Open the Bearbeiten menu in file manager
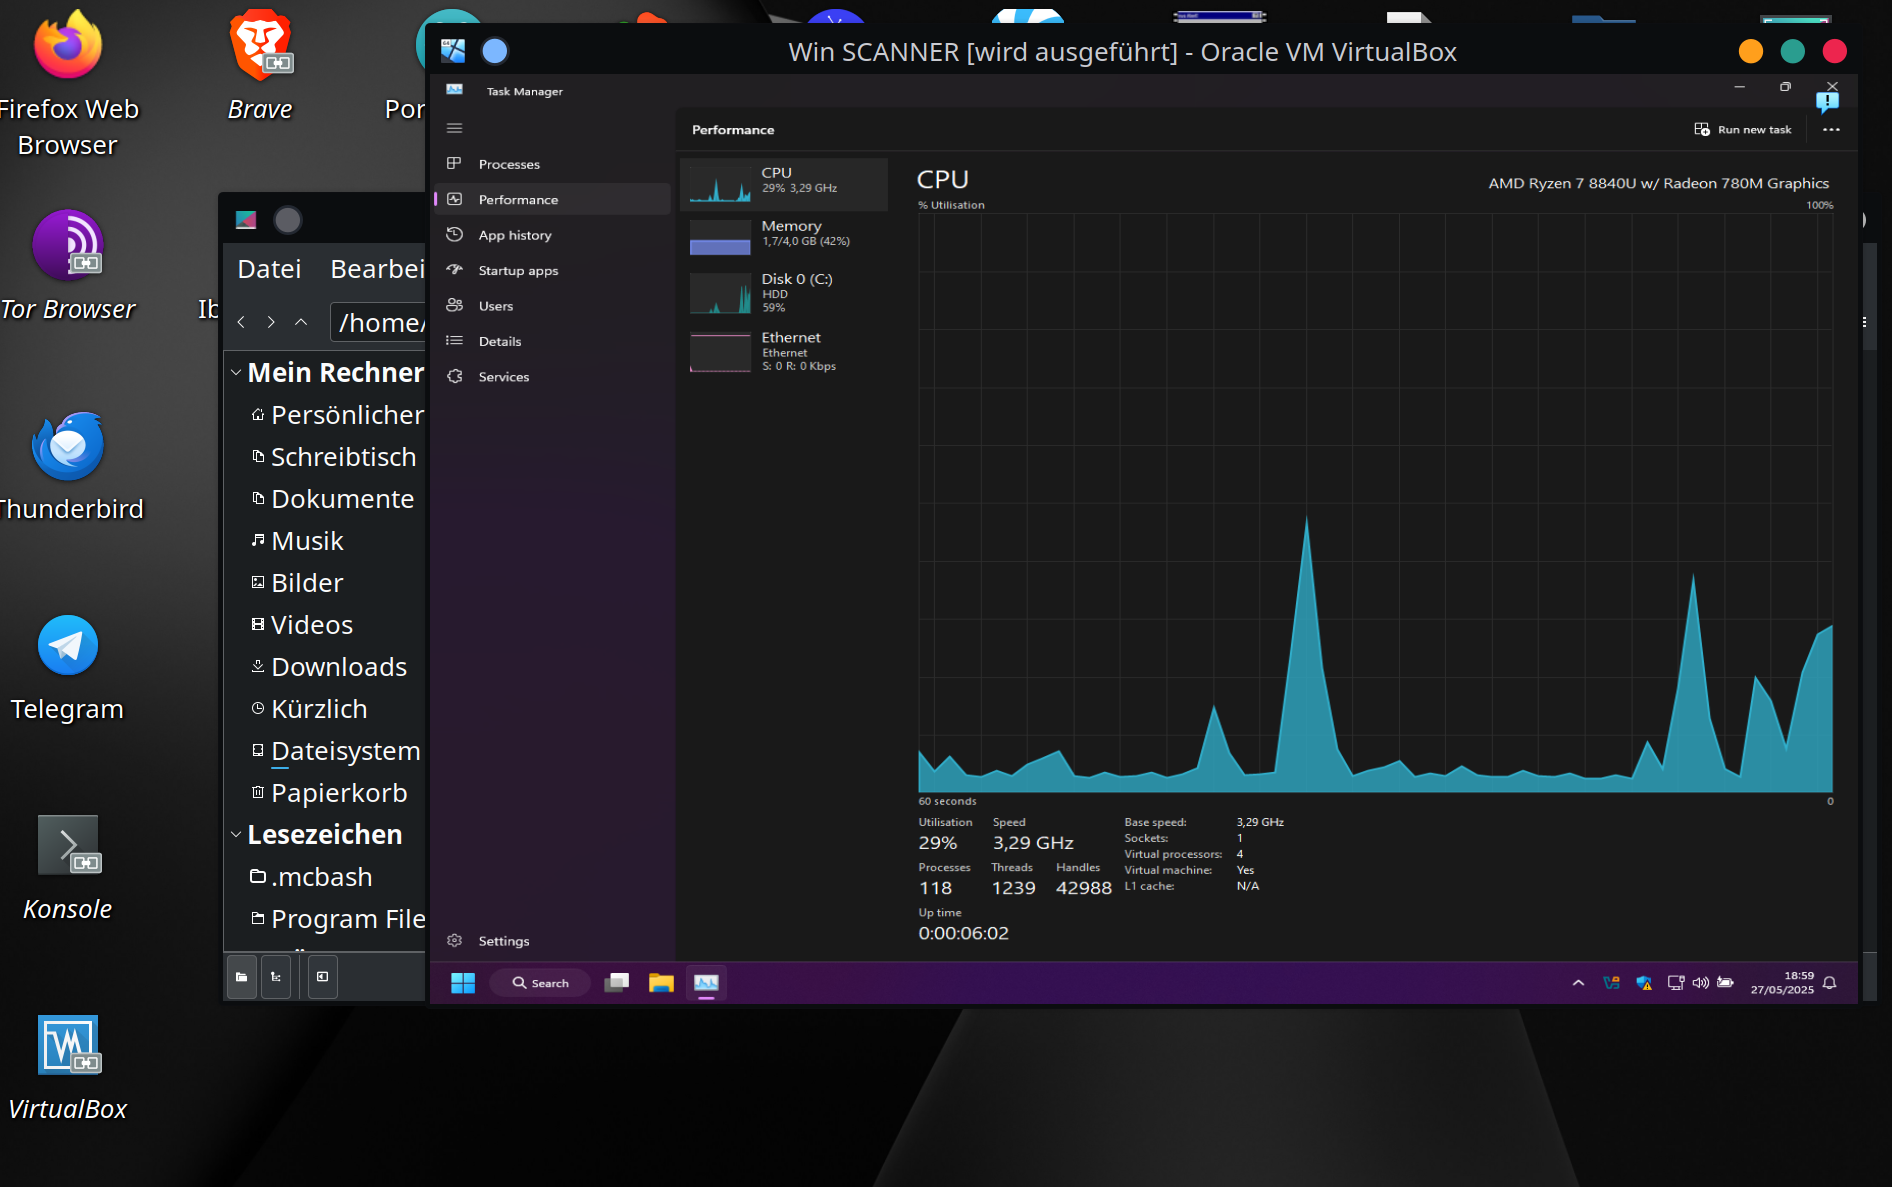The width and height of the screenshot is (1892, 1187). pos(378,269)
